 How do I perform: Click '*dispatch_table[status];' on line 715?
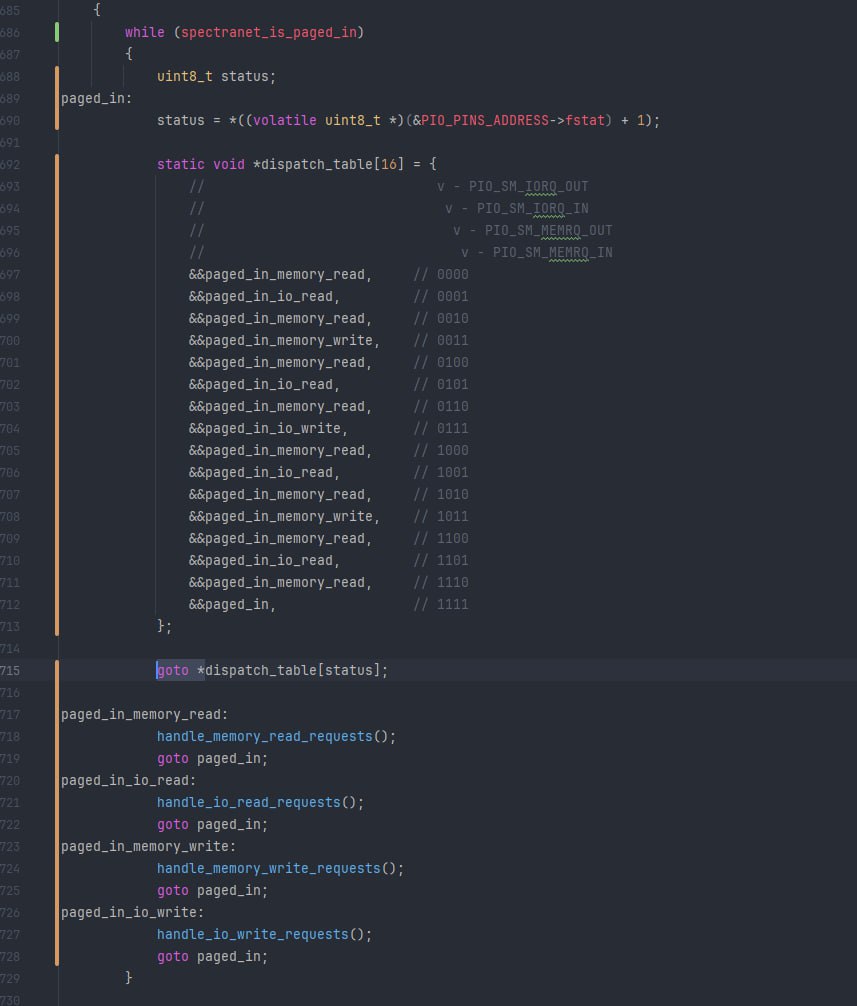(293, 670)
